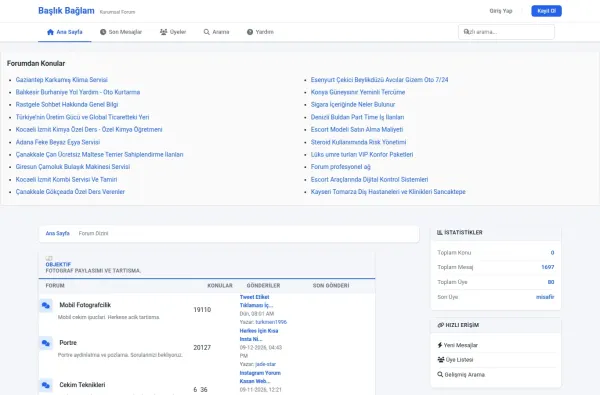Click the search icon beside Gelişmiş Arama
This screenshot has height=395, width=600.
(440, 375)
